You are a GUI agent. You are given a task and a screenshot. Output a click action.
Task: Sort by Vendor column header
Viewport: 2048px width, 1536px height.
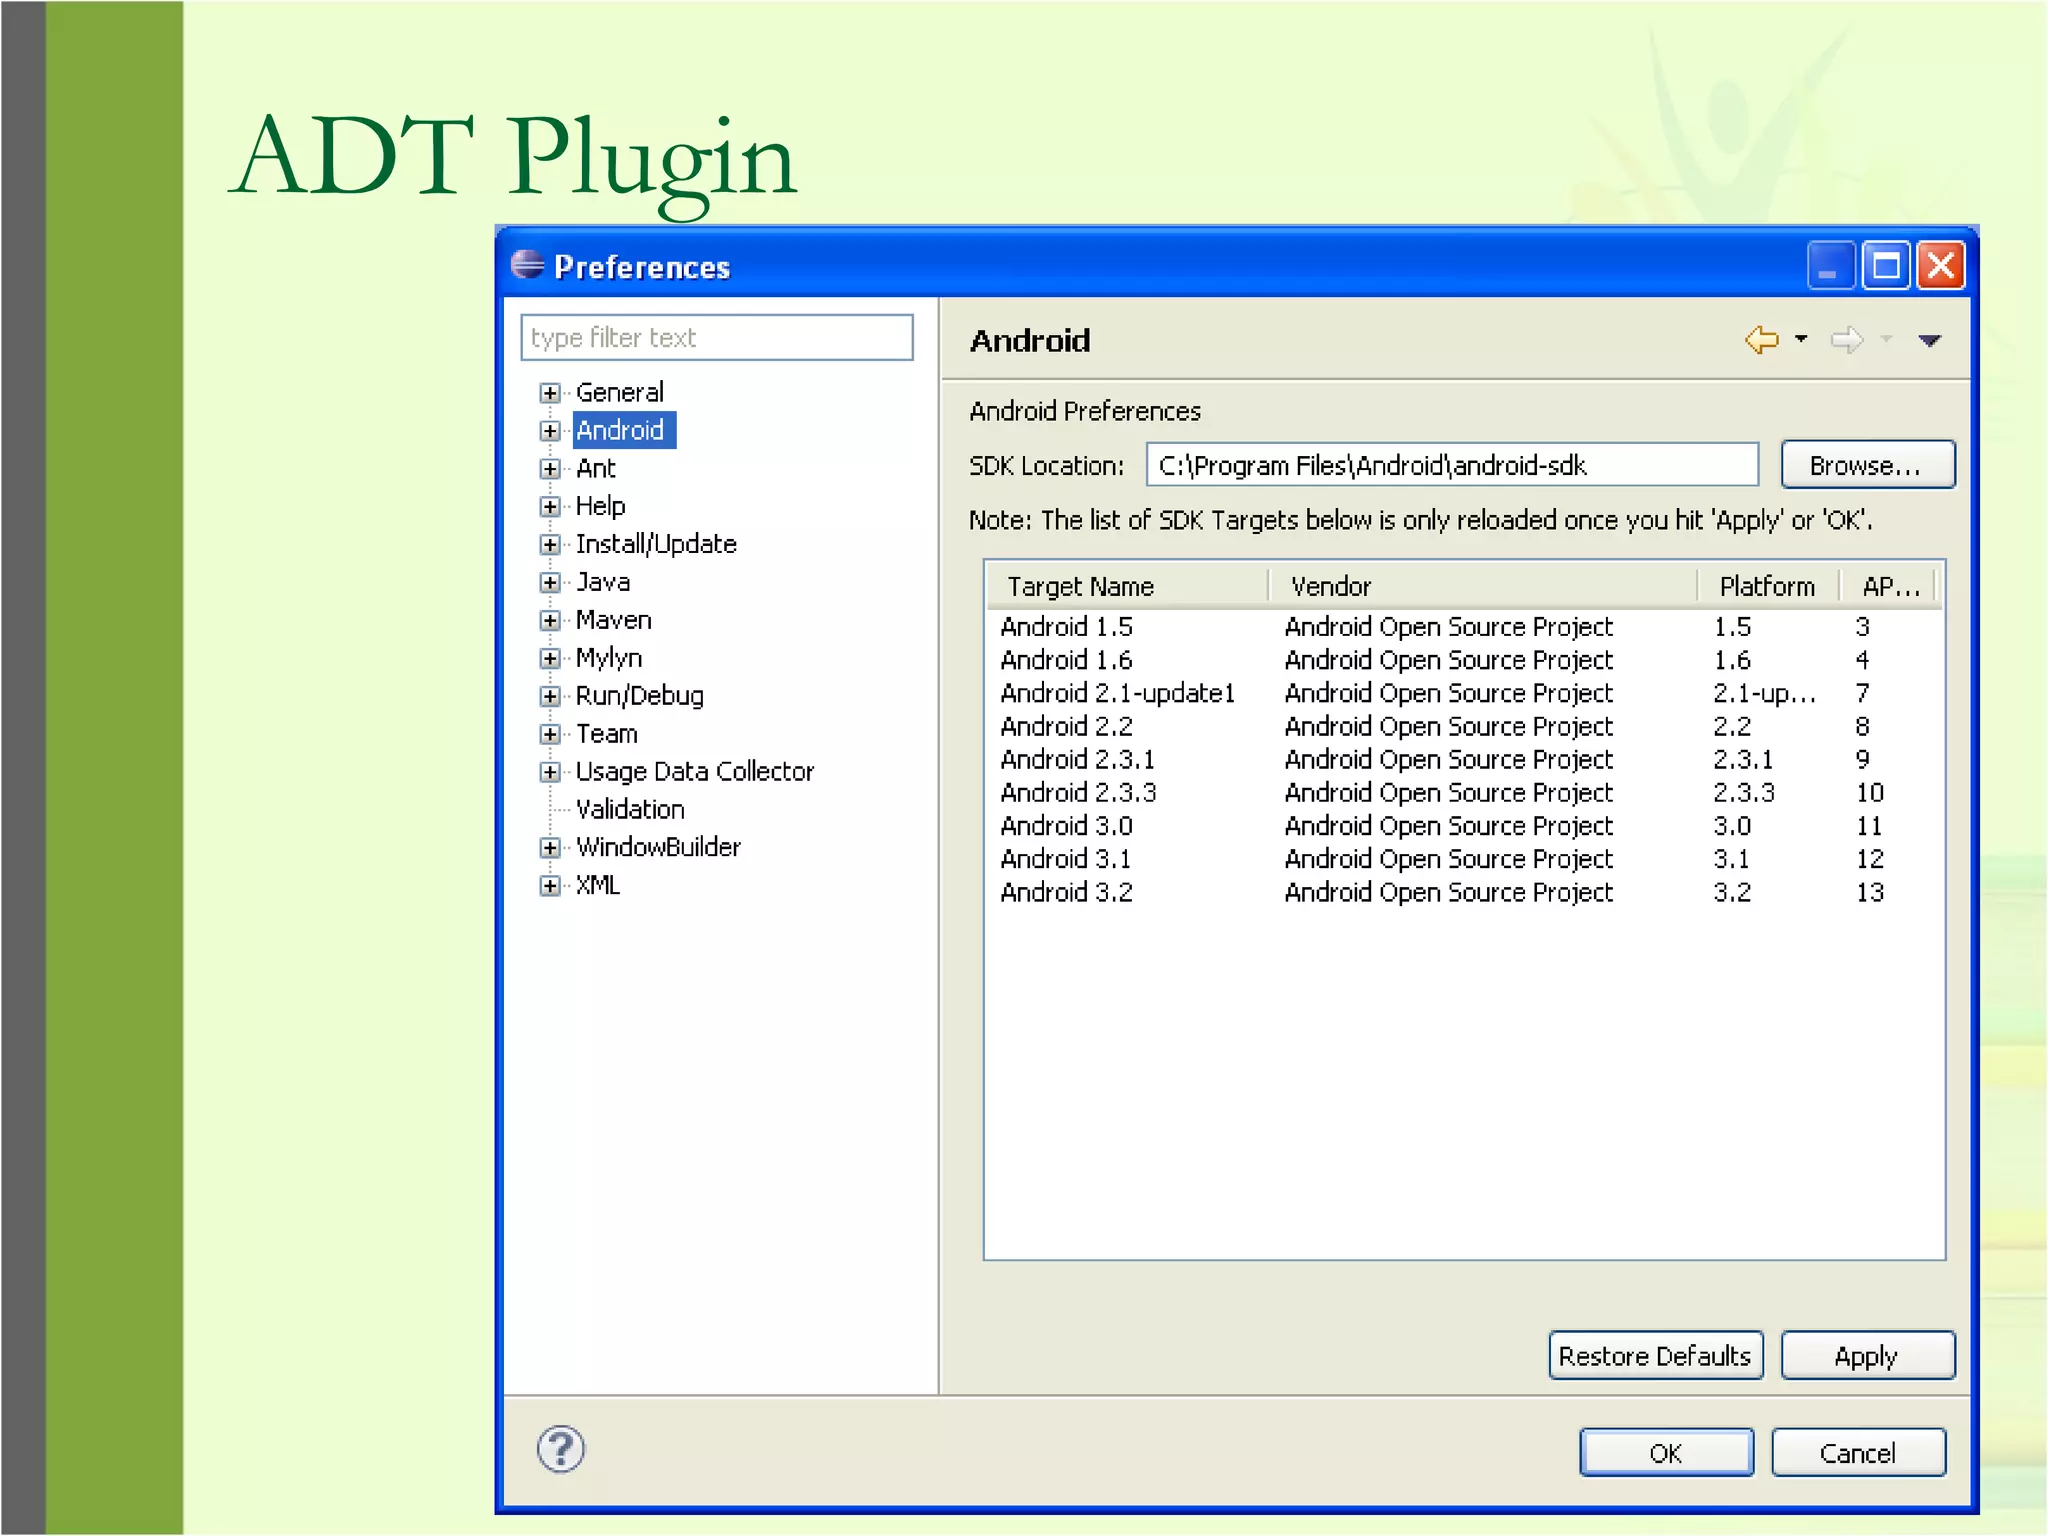[x=1483, y=587]
